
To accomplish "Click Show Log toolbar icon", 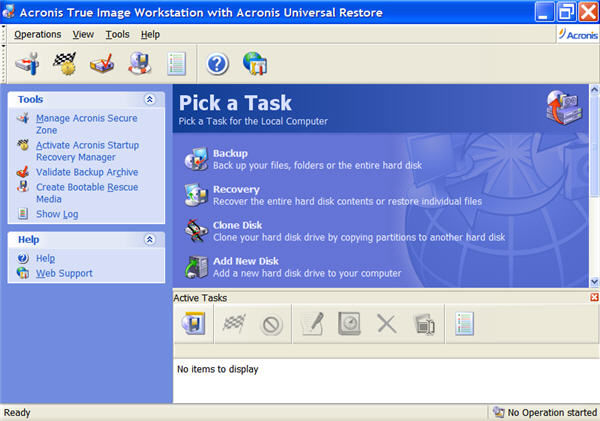I will (176, 64).
